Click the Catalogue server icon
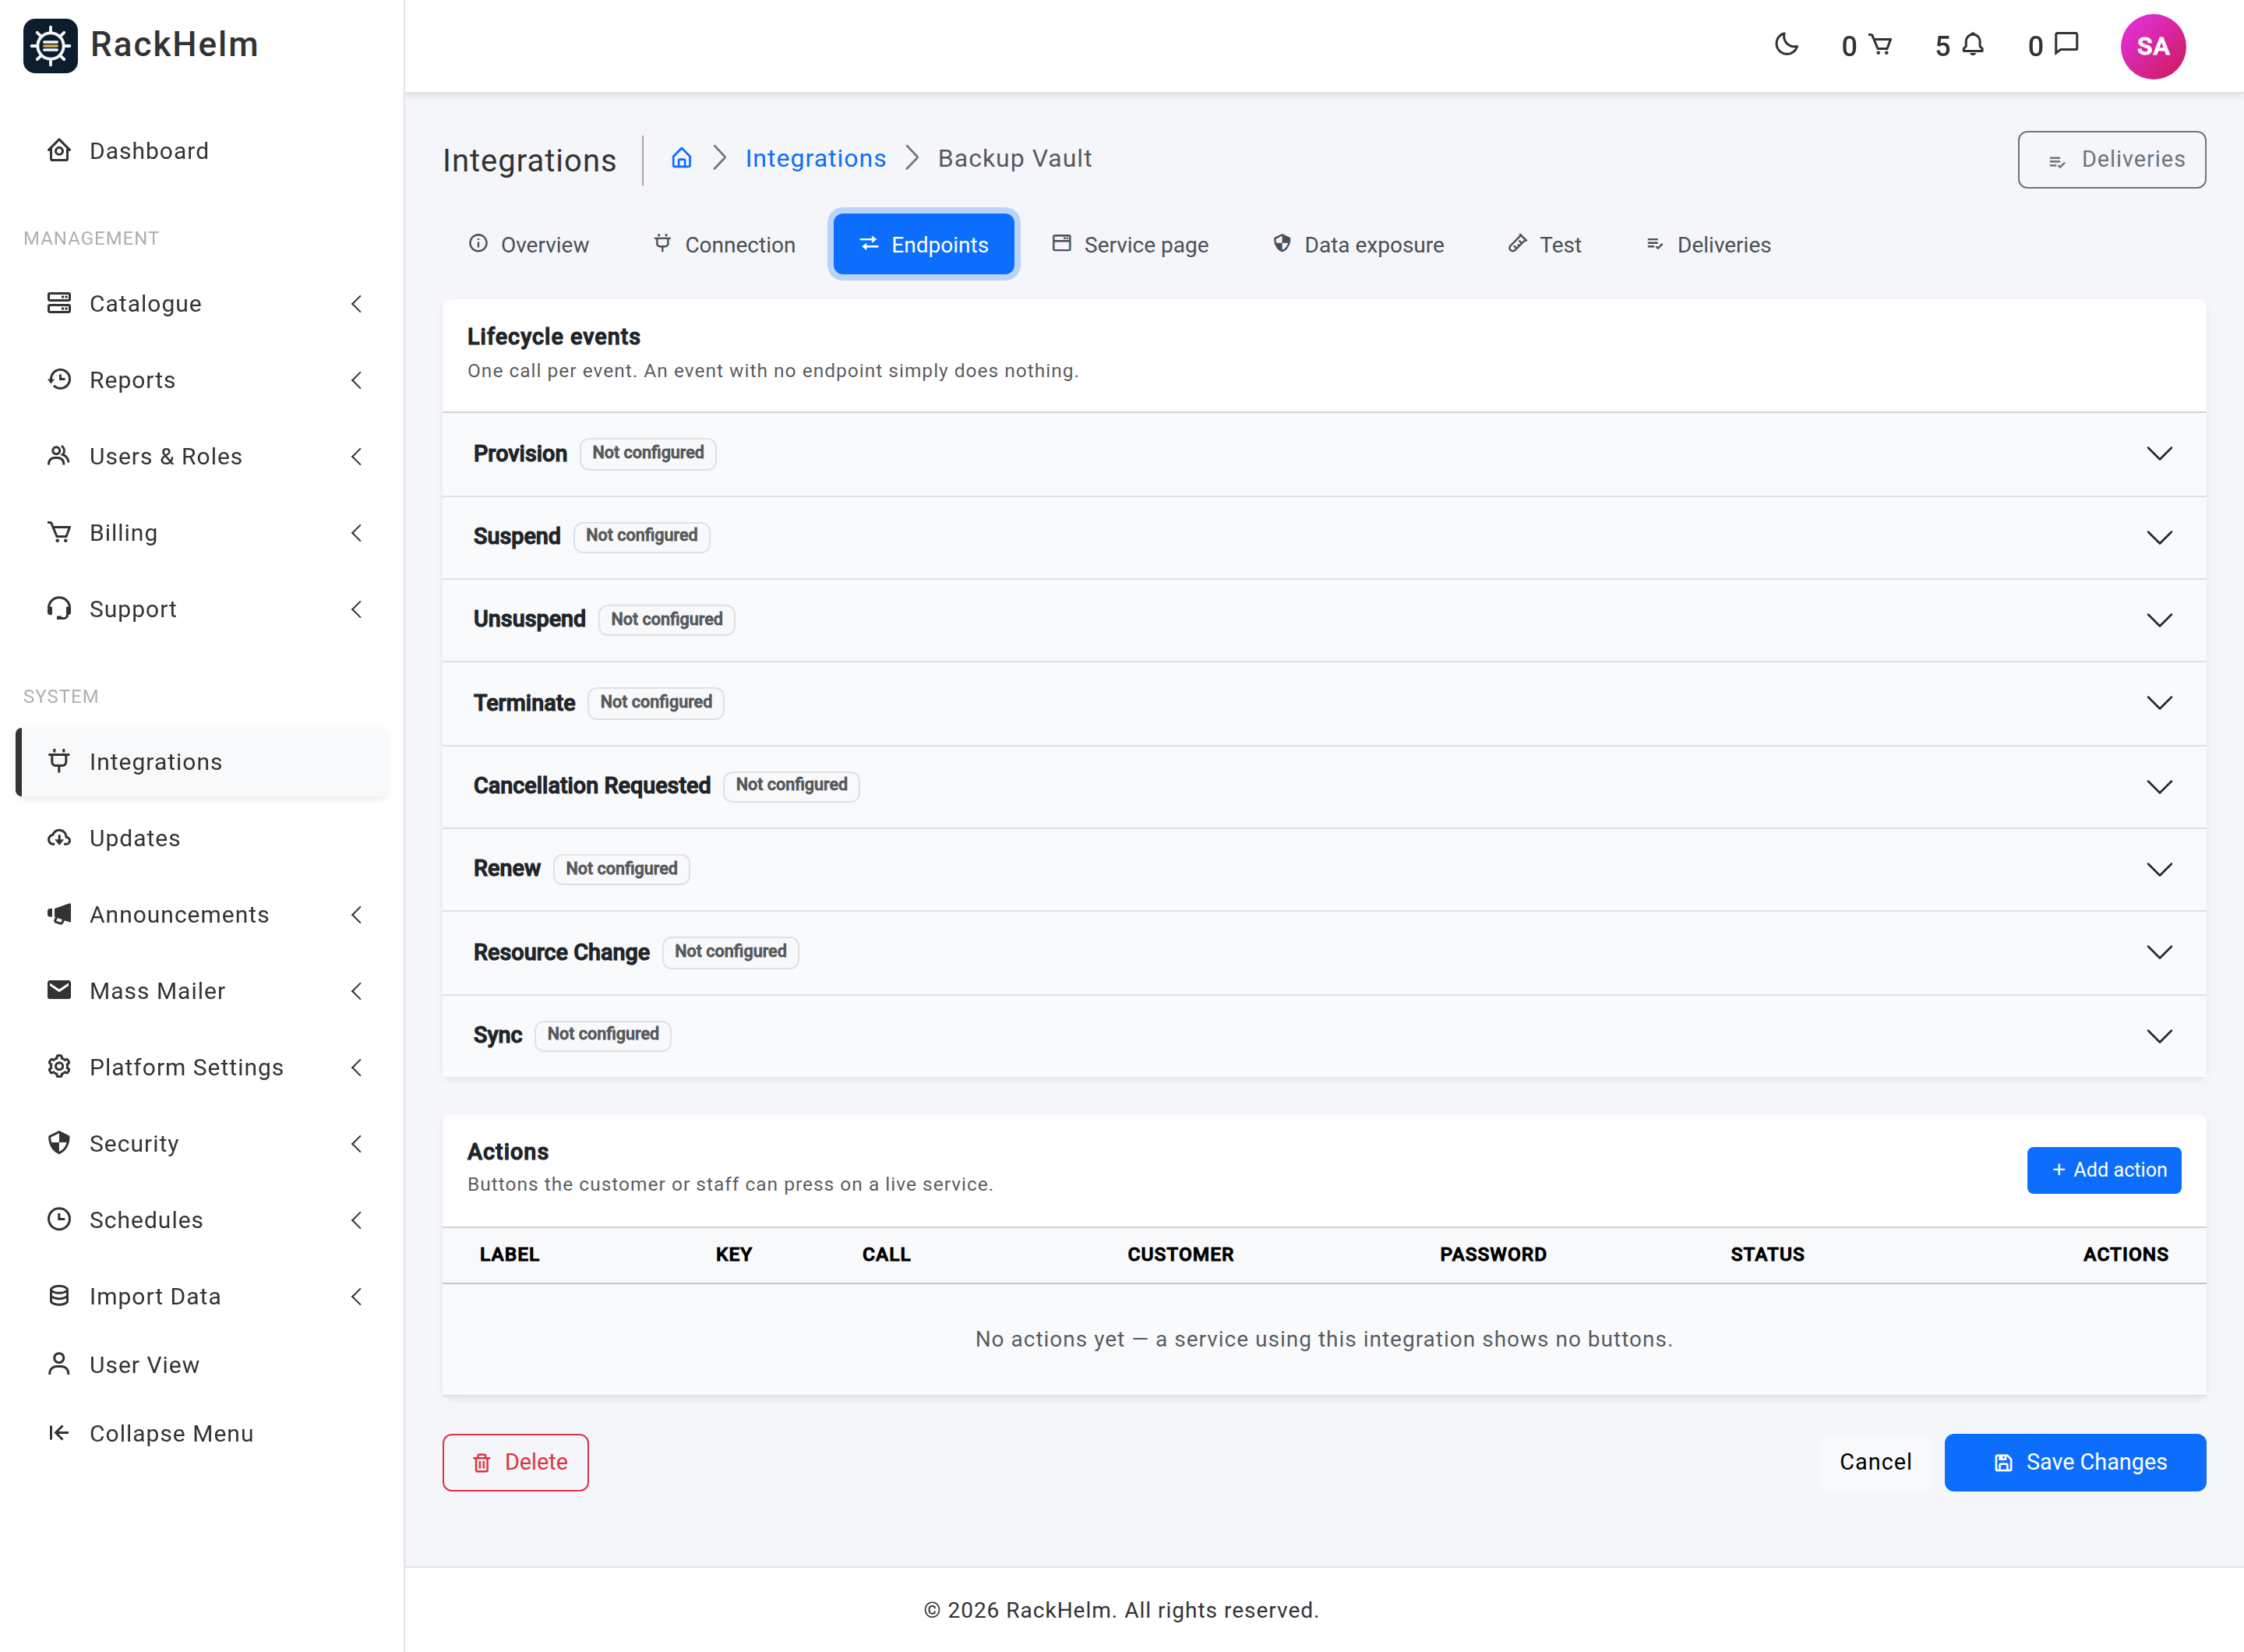This screenshot has width=2244, height=1652. pos(59,303)
